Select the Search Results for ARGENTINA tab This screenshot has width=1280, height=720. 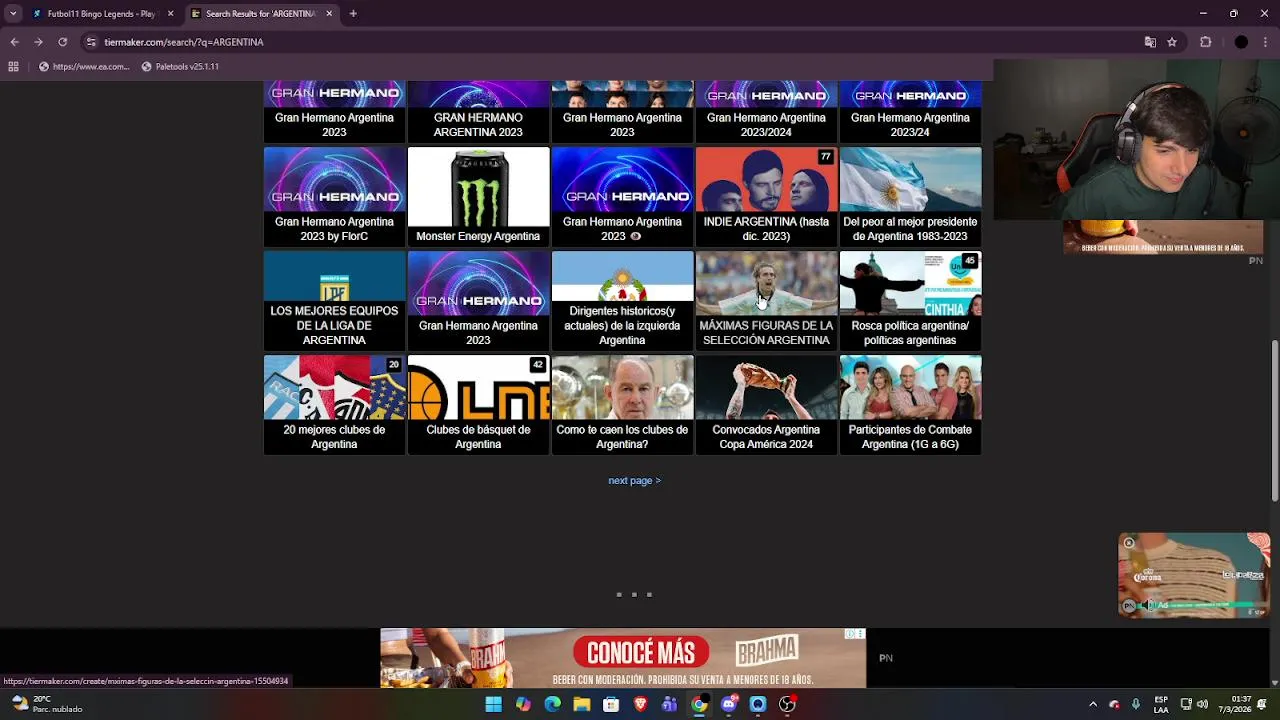click(x=260, y=14)
